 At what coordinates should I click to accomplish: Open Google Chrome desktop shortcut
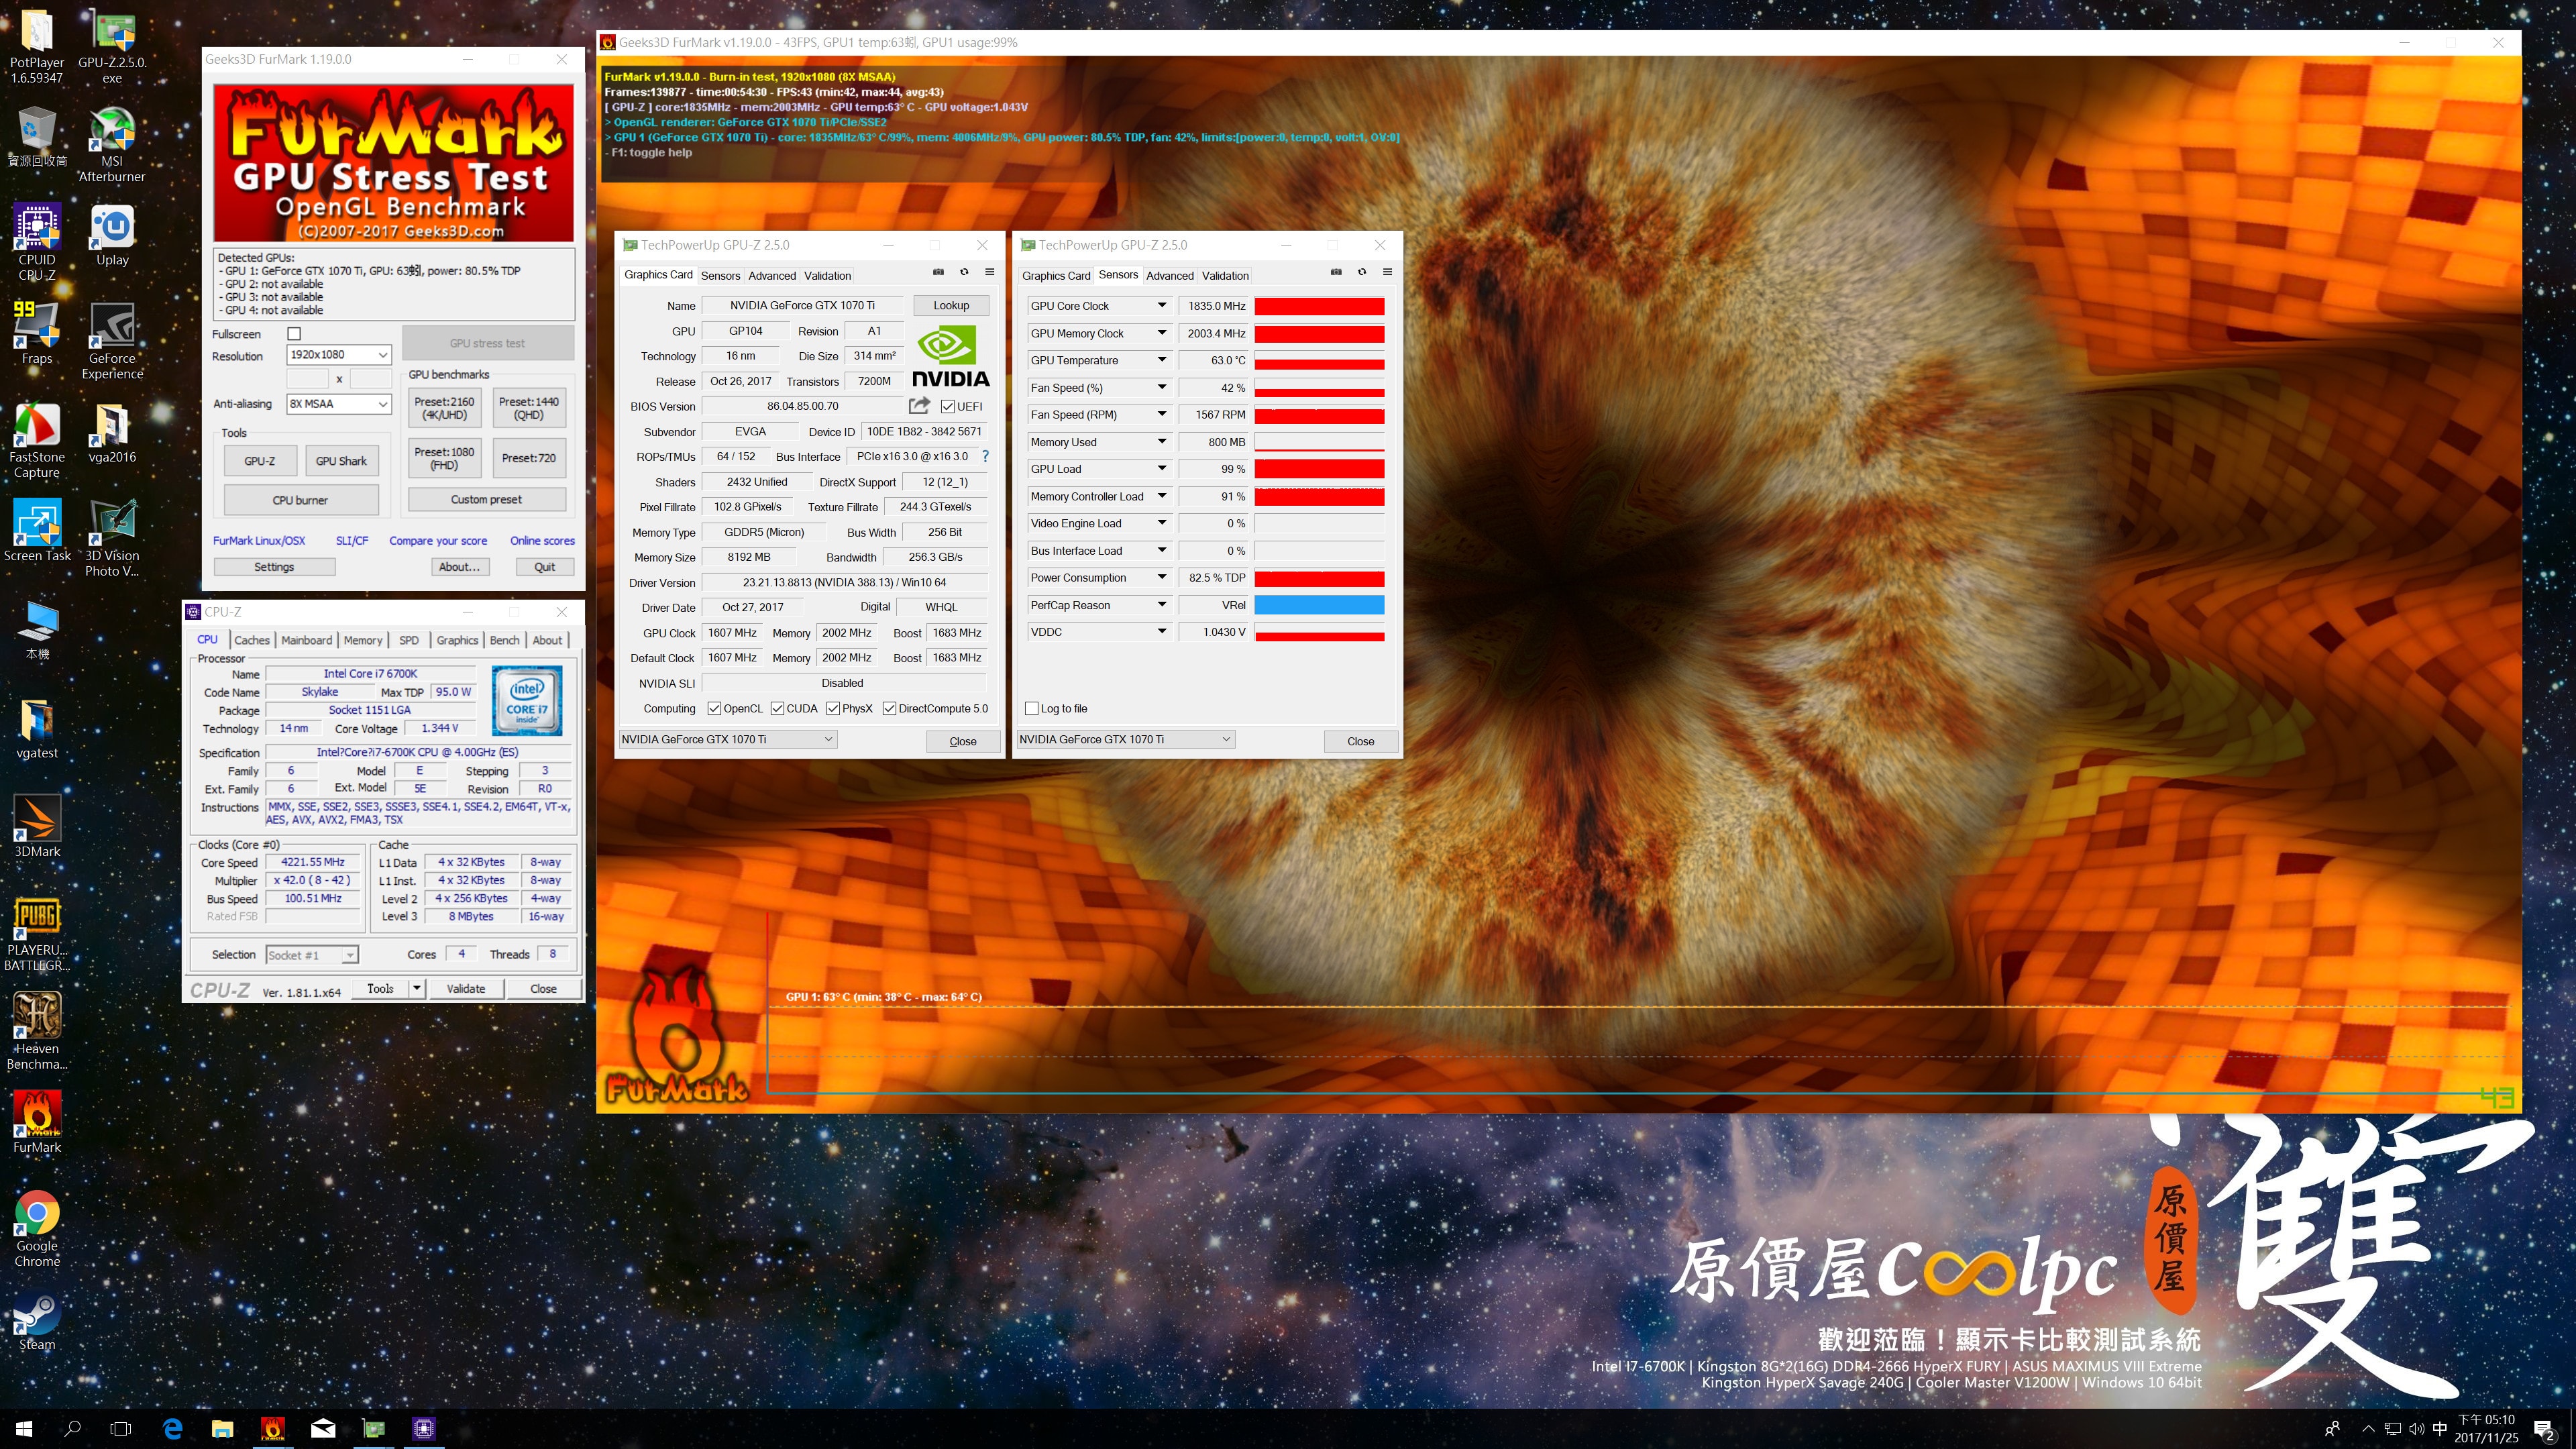[x=37, y=1228]
